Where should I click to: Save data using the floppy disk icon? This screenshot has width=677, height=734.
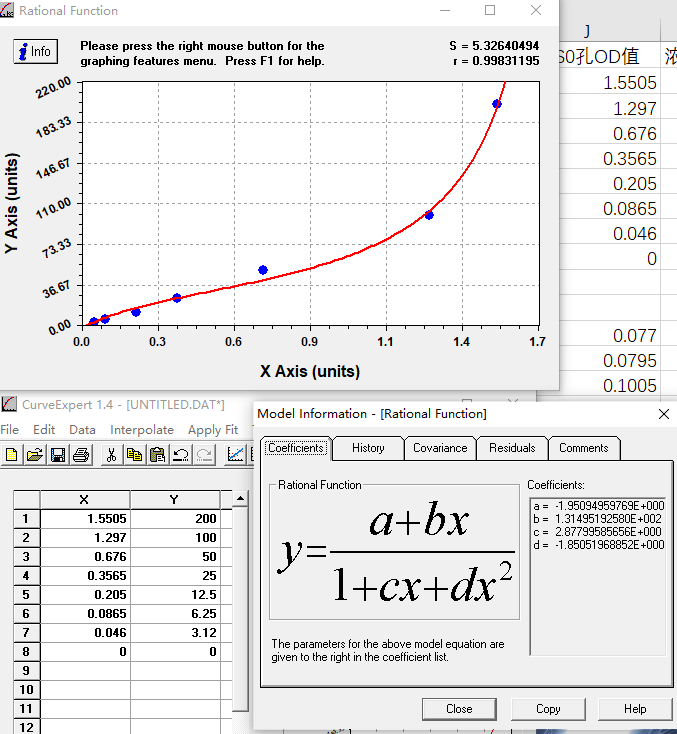[x=58, y=455]
